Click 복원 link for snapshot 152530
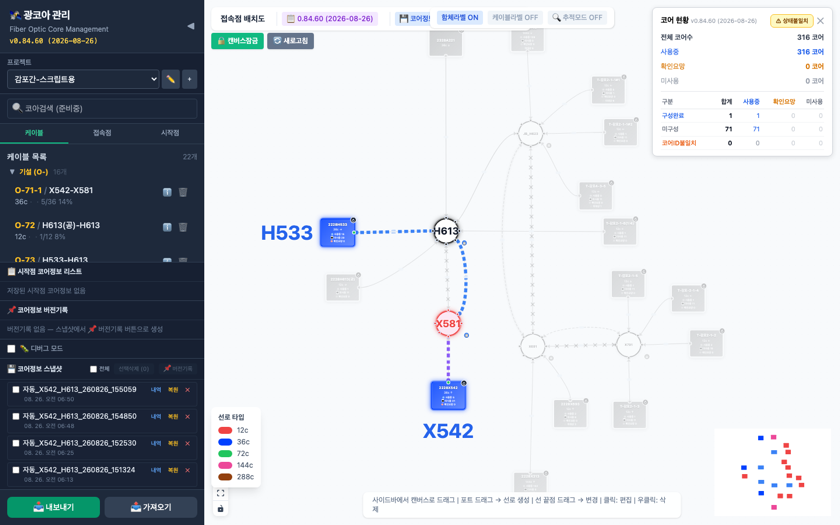This screenshot has width=840, height=525. 172,444
